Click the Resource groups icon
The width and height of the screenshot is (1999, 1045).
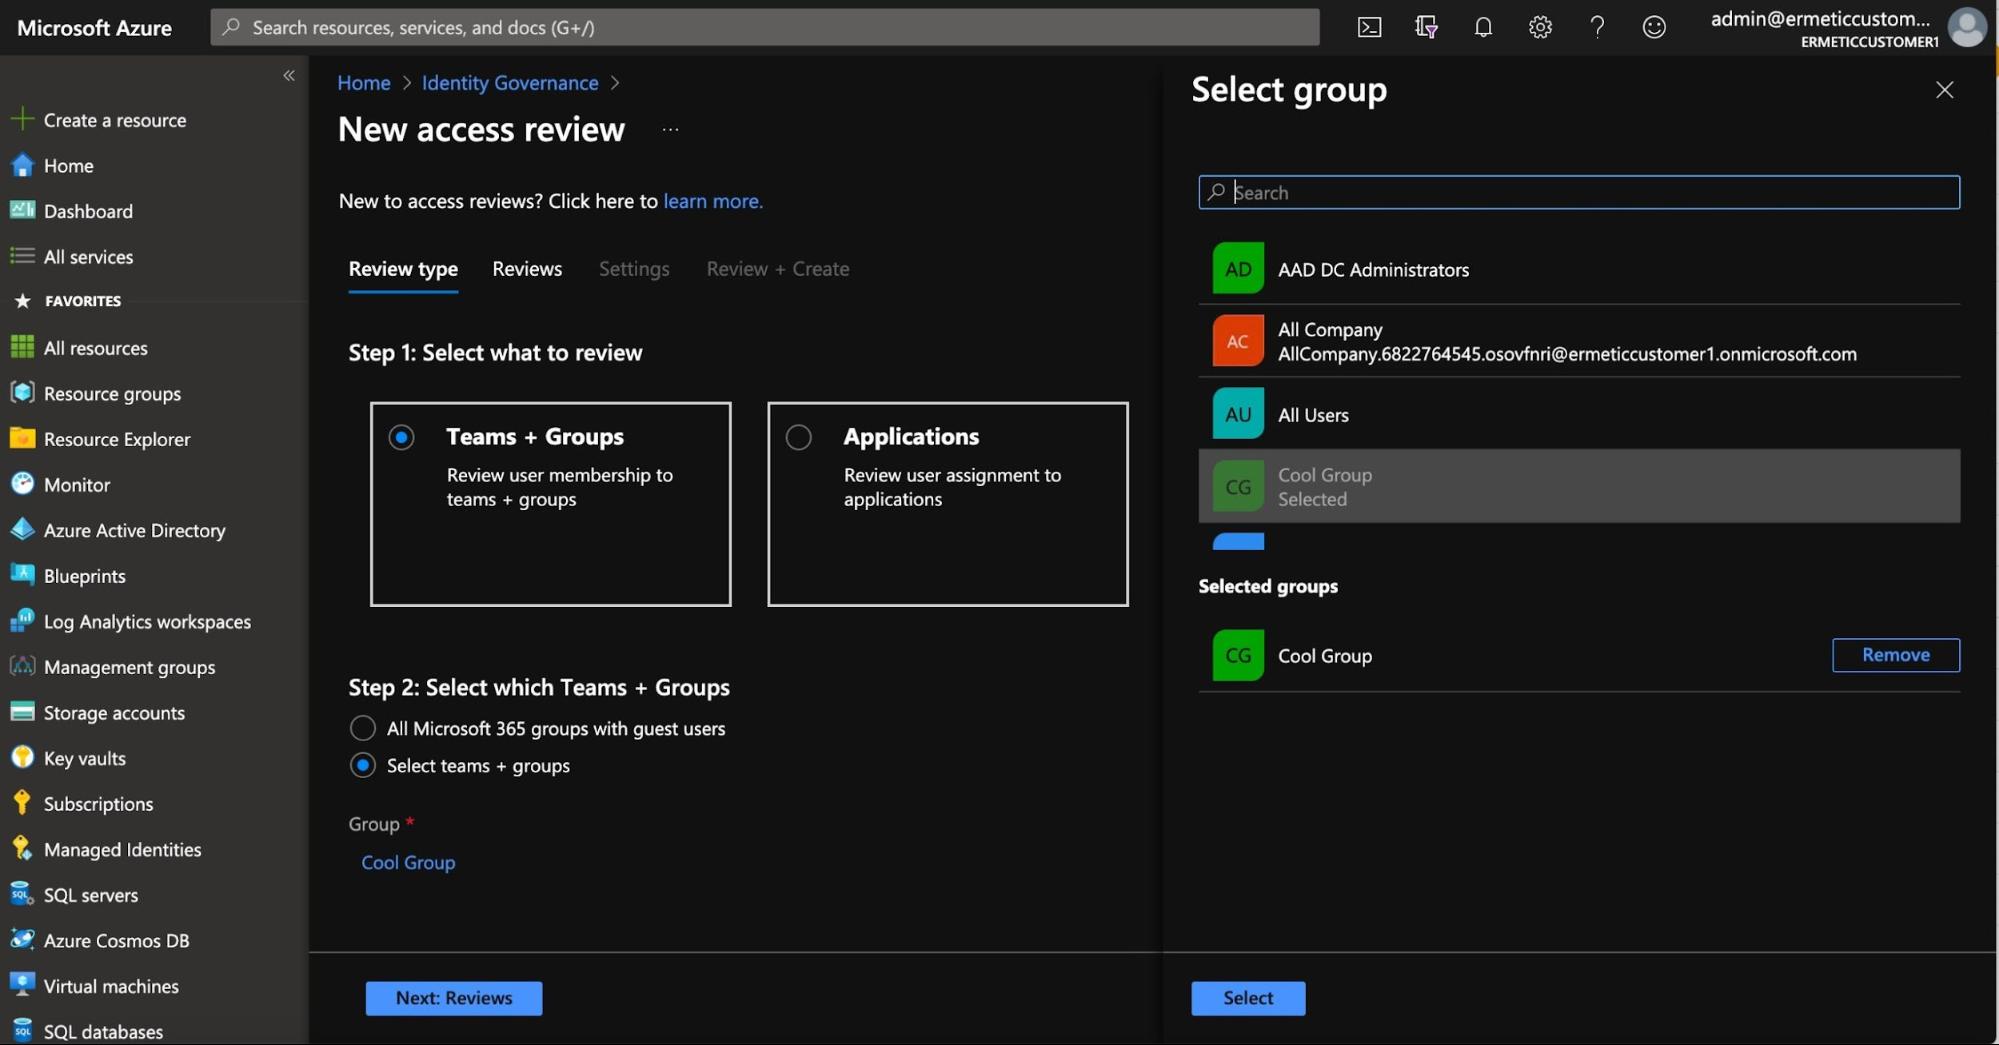(x=22, y=392)
